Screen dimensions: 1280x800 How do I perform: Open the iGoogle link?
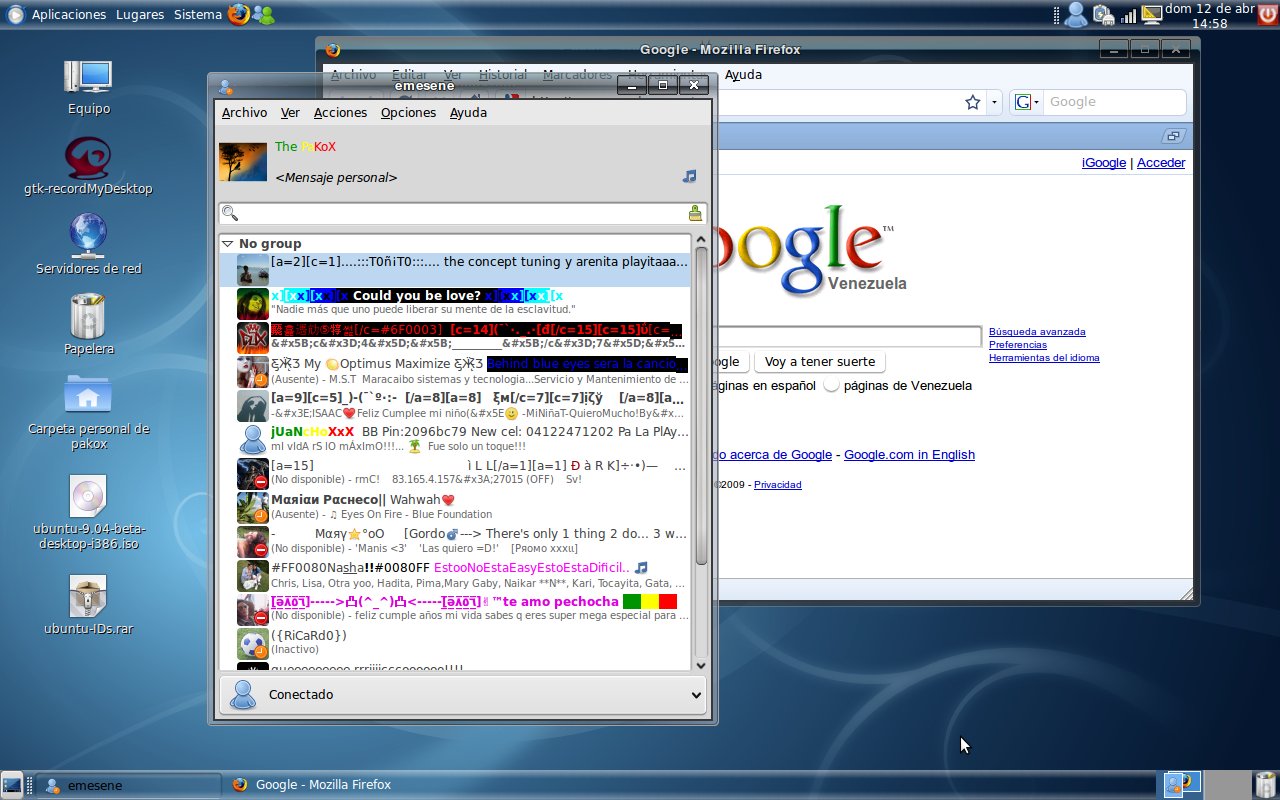pos(1104,163)
